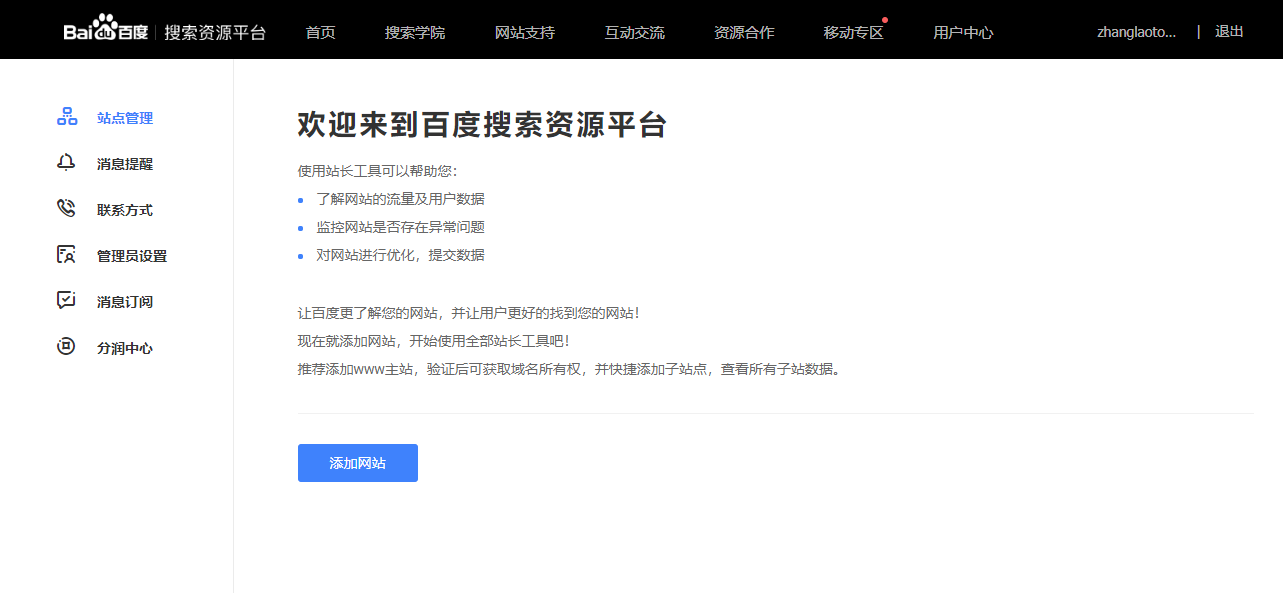Open the zhanglaoto... username account link
1284x594 pixels.
pos(1136,32)
